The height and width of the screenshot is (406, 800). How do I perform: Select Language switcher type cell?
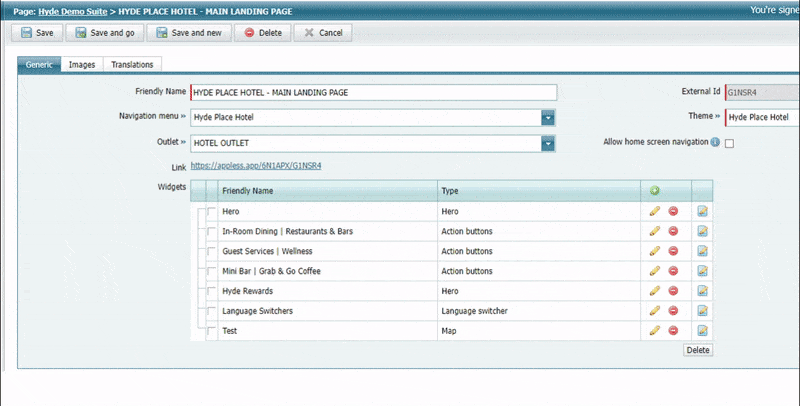click(539, 311)
